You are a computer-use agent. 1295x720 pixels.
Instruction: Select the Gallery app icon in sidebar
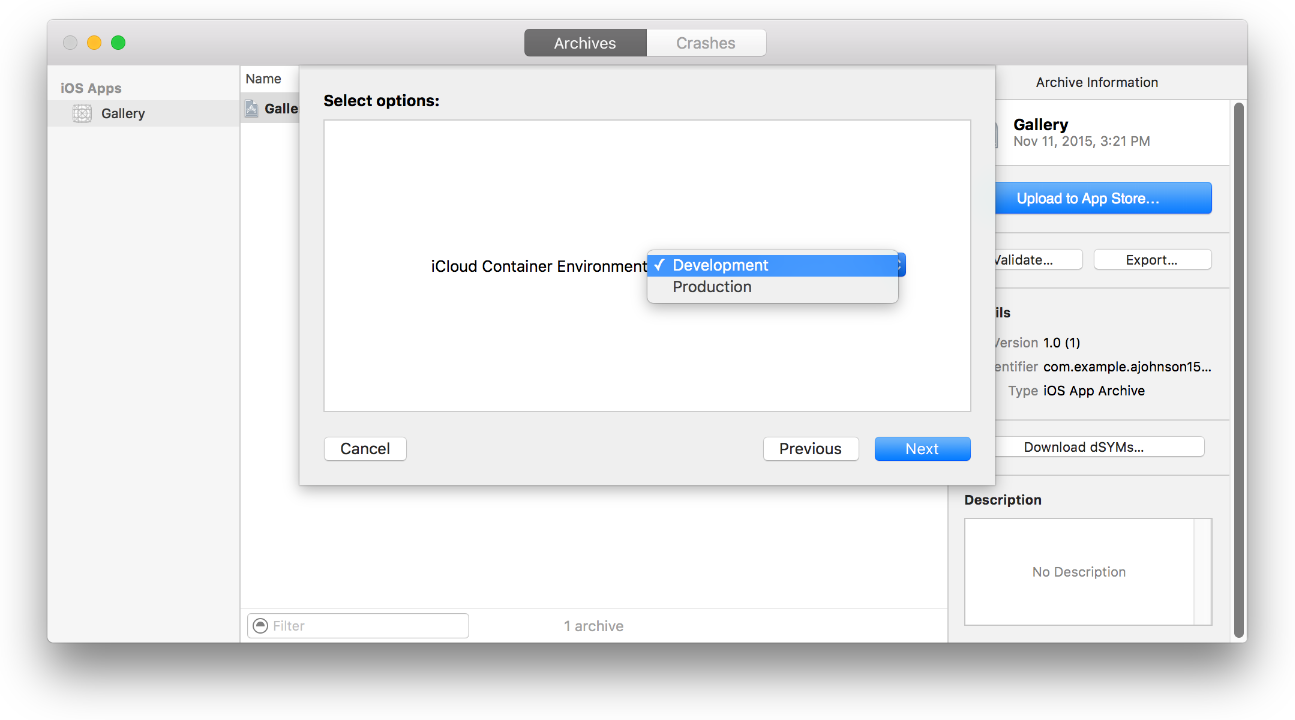82,114
